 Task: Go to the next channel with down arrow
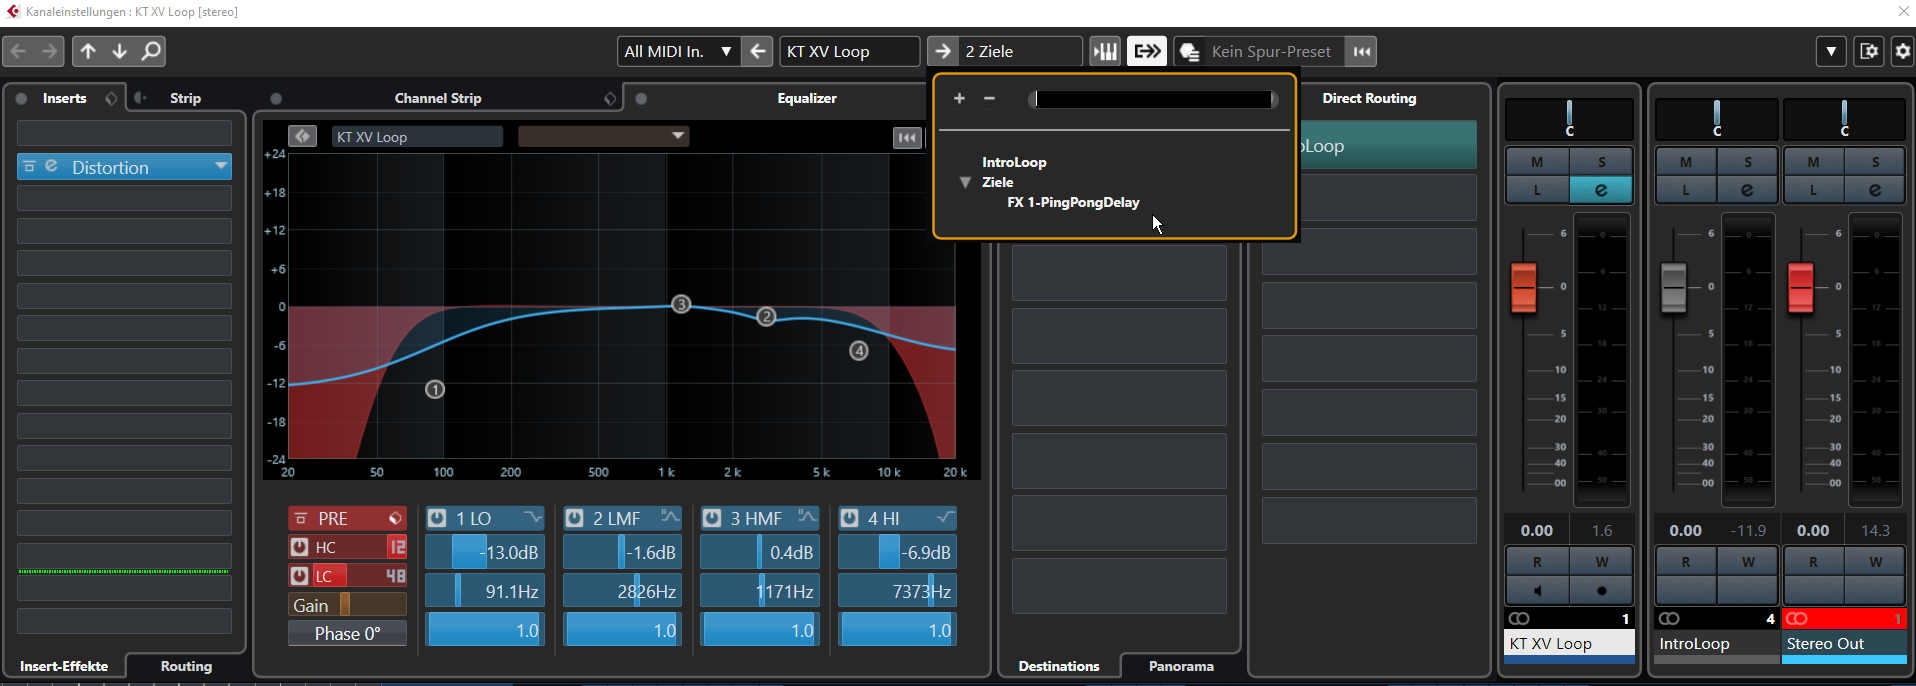[x=119, y=51]
